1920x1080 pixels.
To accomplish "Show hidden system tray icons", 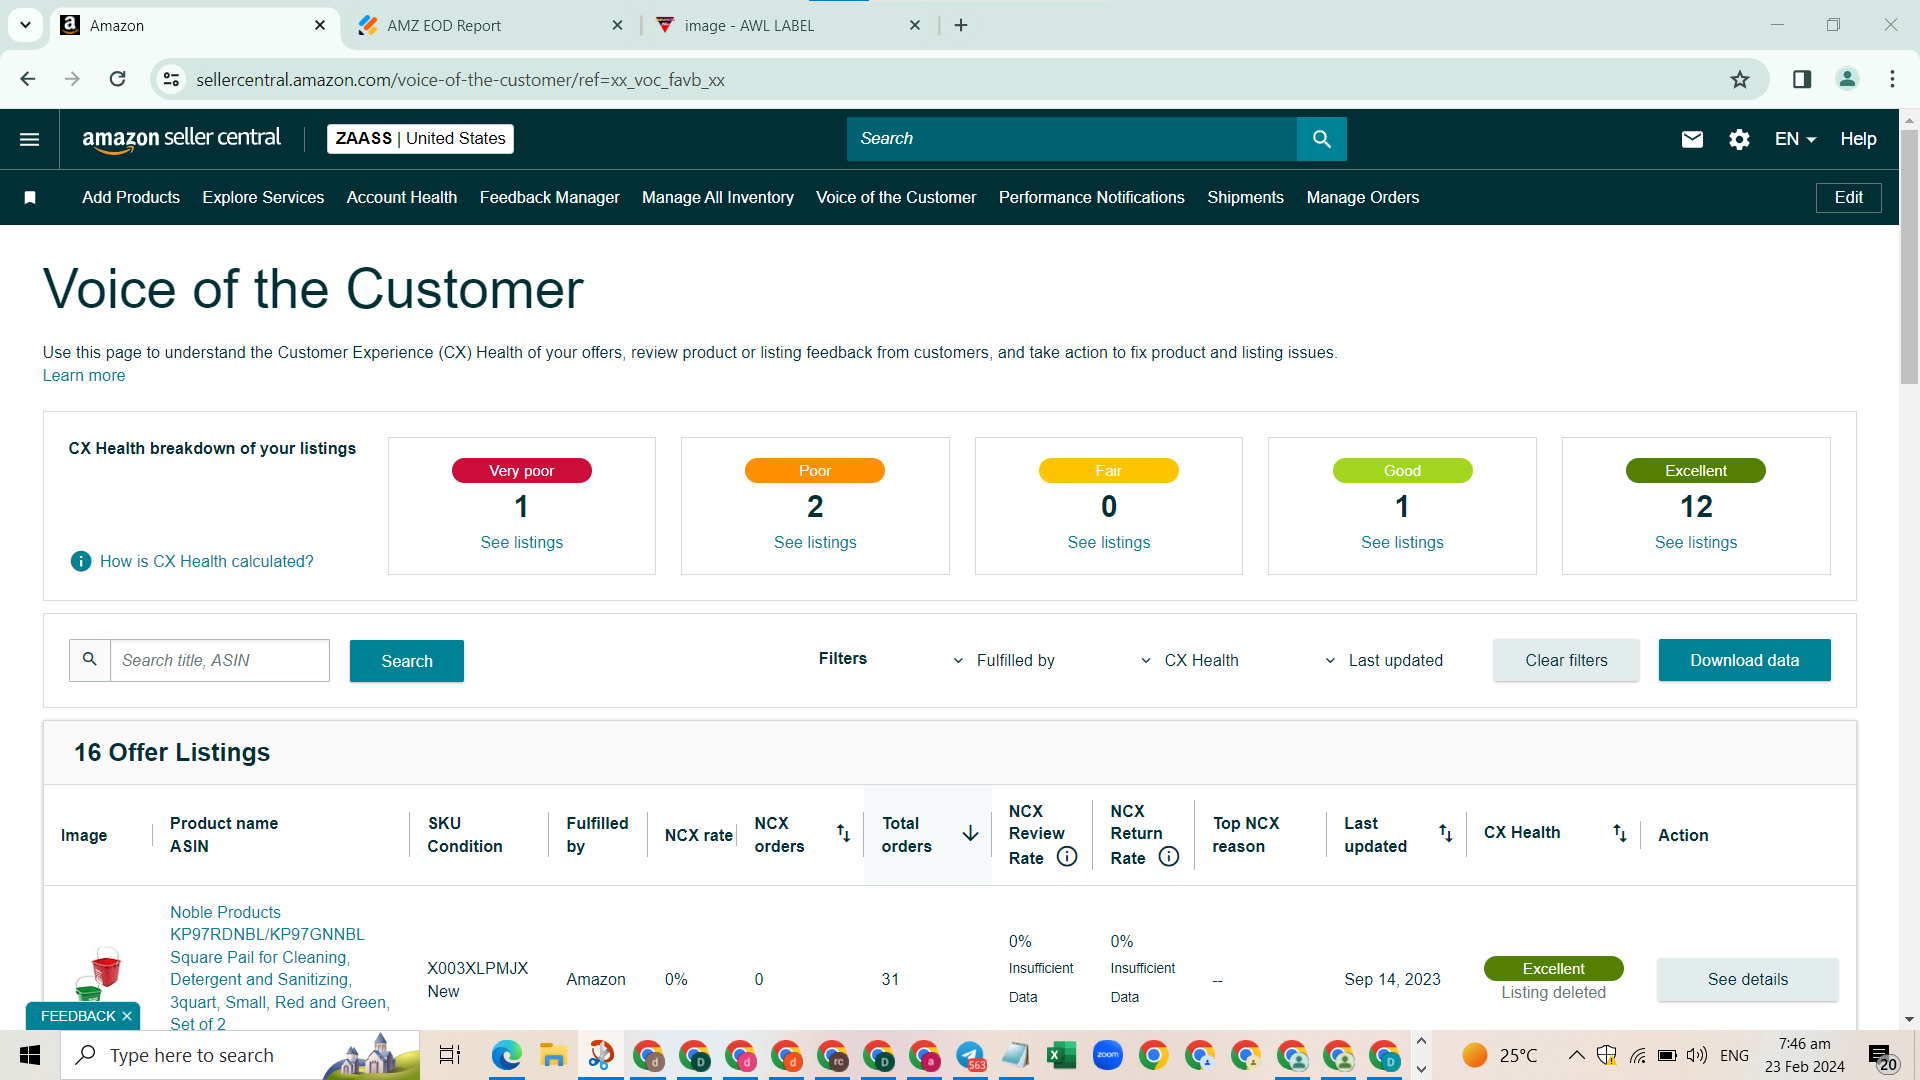I will (1576, 1055).
